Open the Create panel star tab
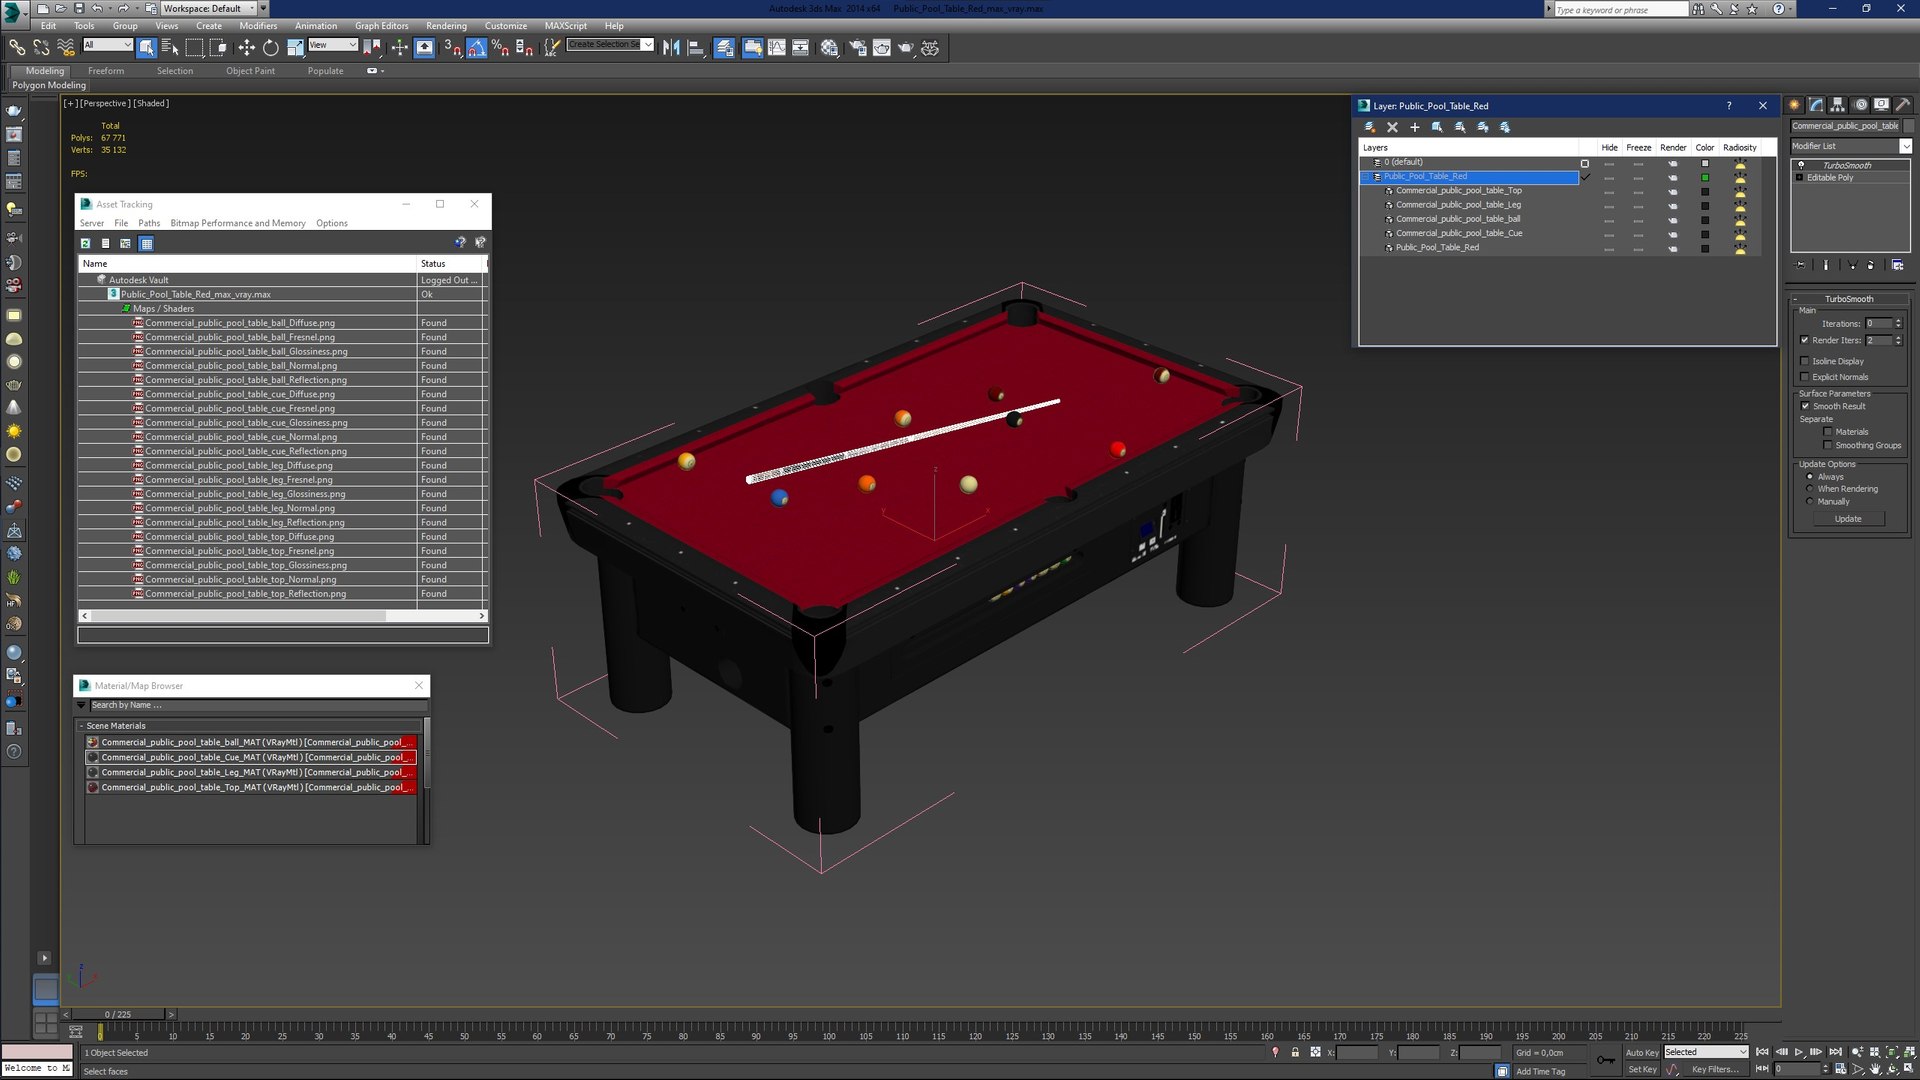This screenshot has width=1920, height=1080. (1794, 105)
